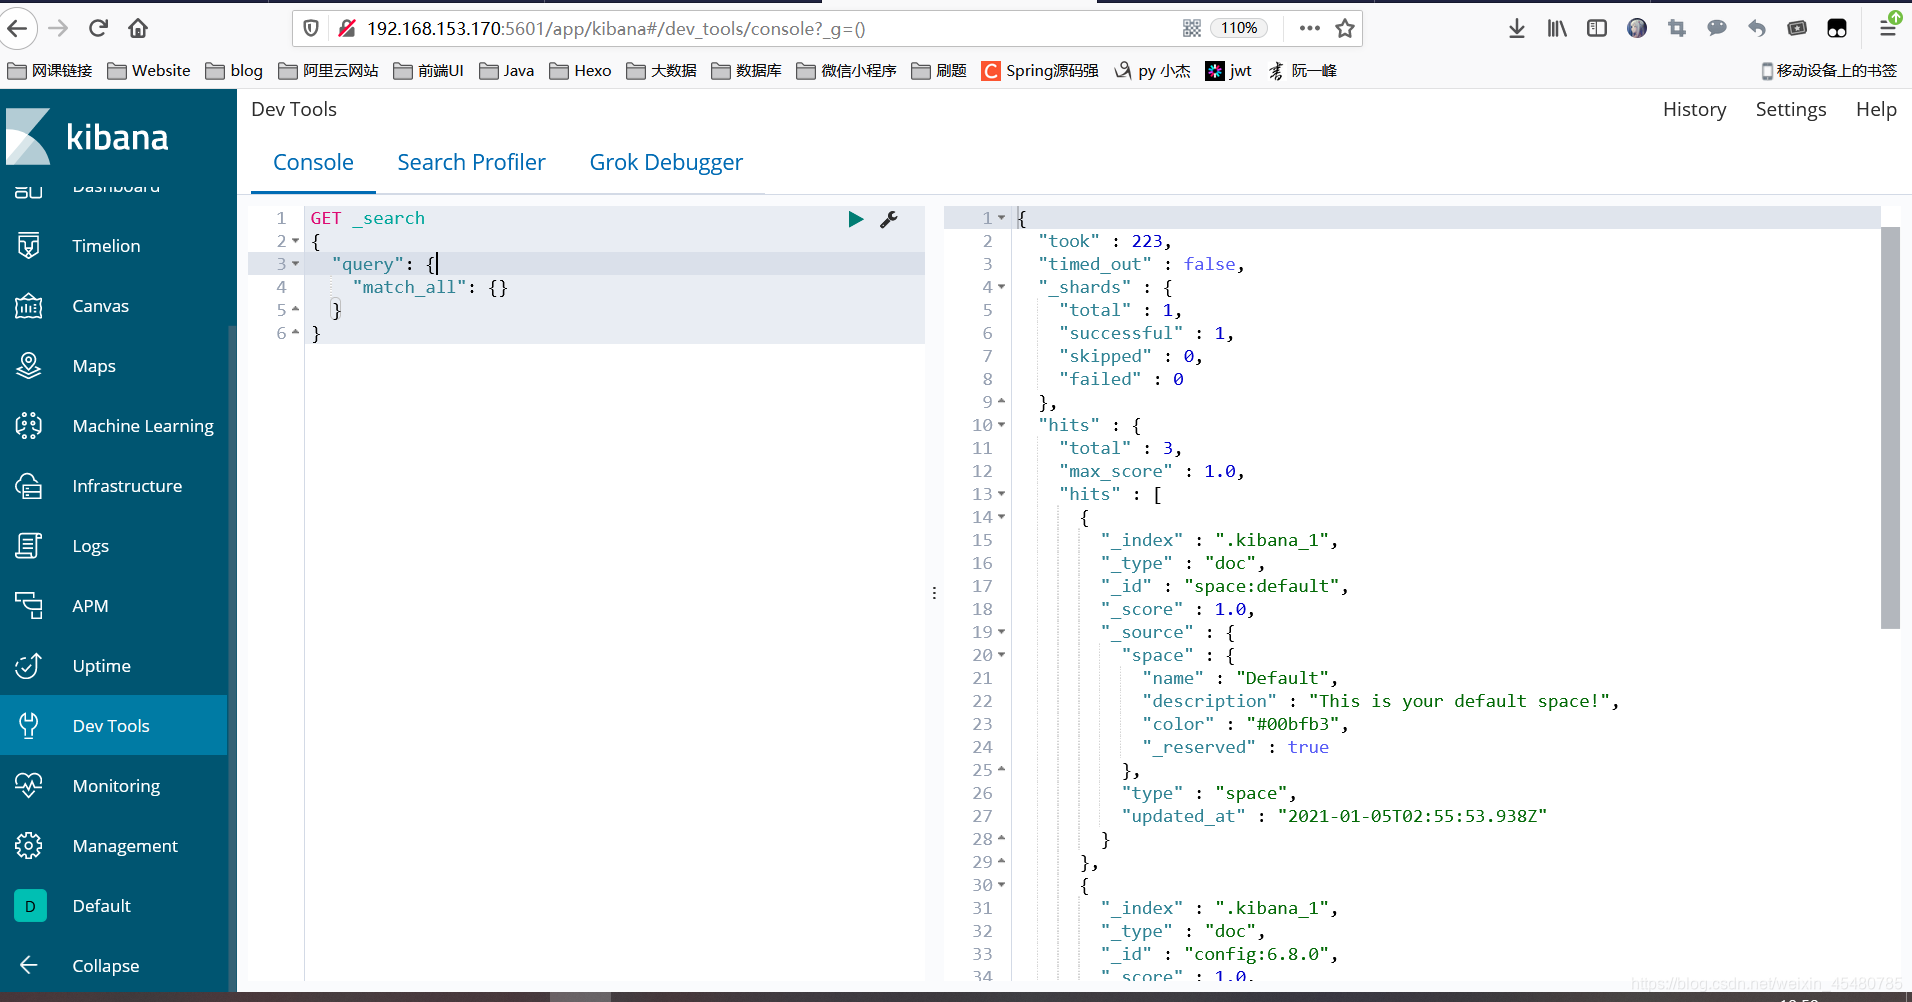This screenshot has width=1912, height=1002.
Task: Open Dev Tools Settings
Action: [1790, 109]
